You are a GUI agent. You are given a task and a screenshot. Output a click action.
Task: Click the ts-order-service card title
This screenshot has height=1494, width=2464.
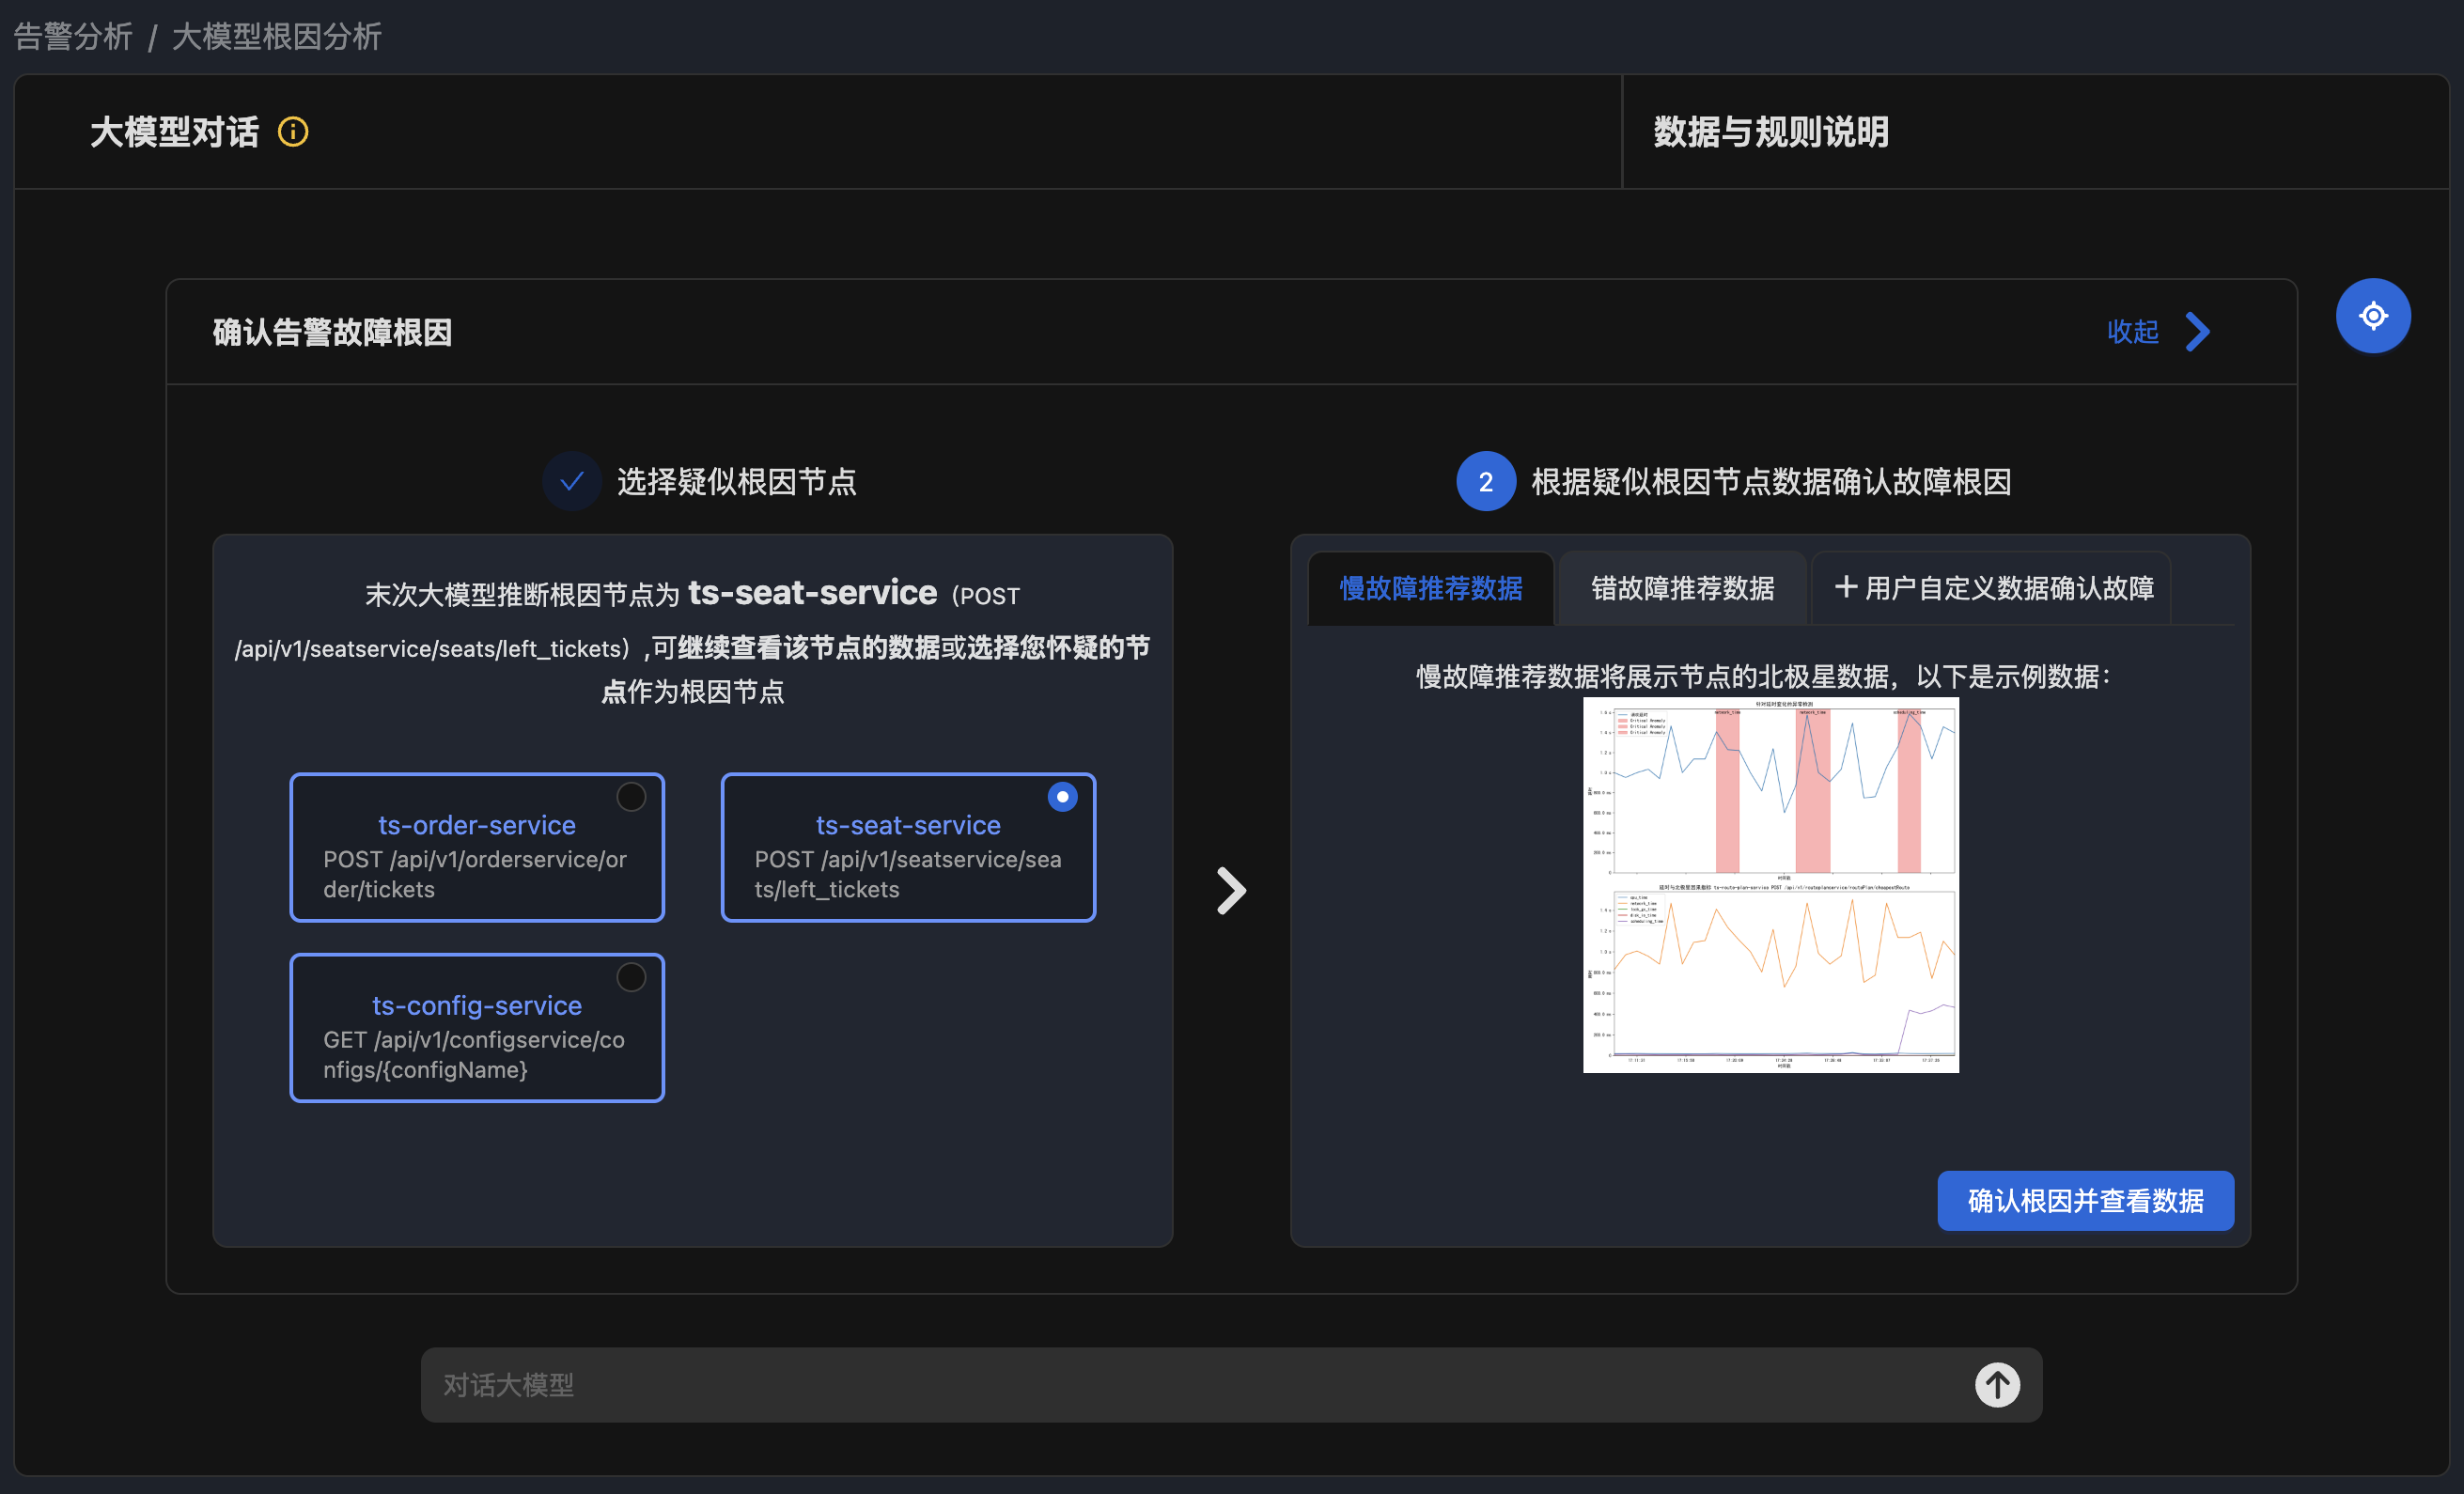477,825
